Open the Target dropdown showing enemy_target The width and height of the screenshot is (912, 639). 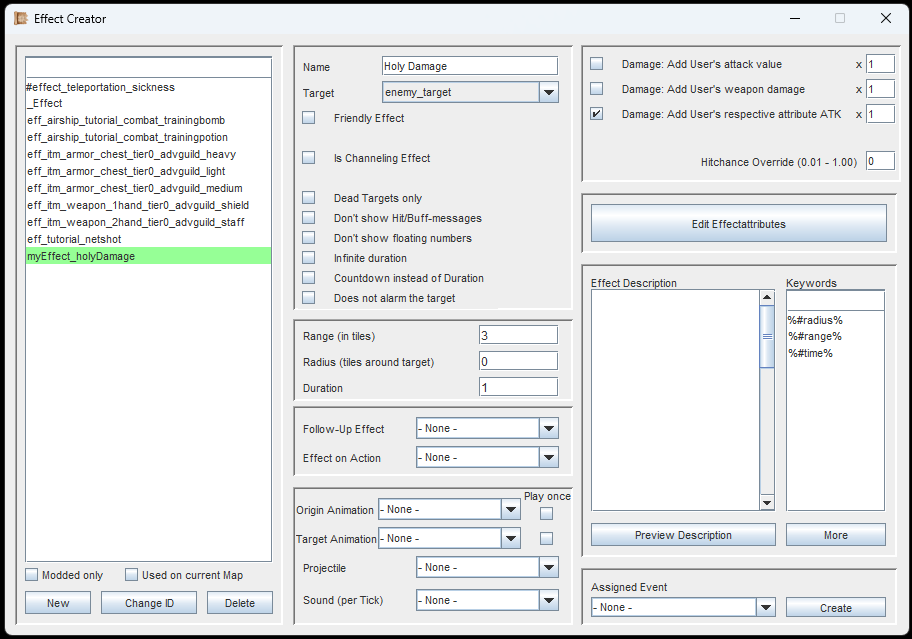click(x=548, y=93)
